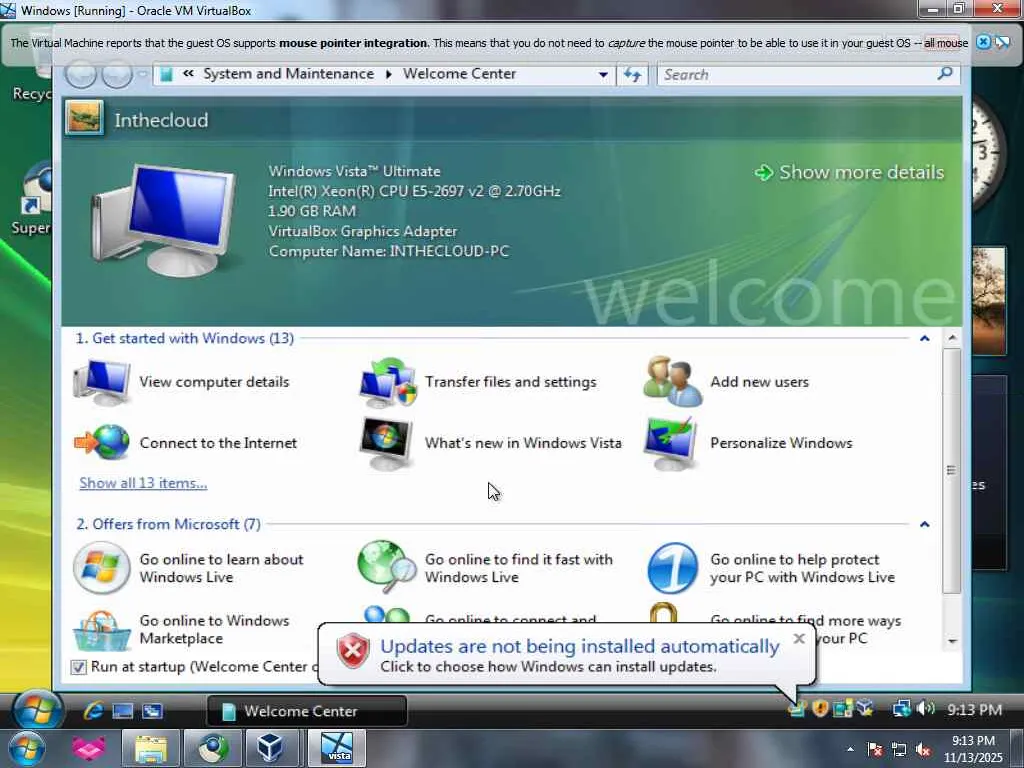This screenshot has width=1024, height=768.
Task: Open the pink app on host taskbar
Action: (88, 749)
